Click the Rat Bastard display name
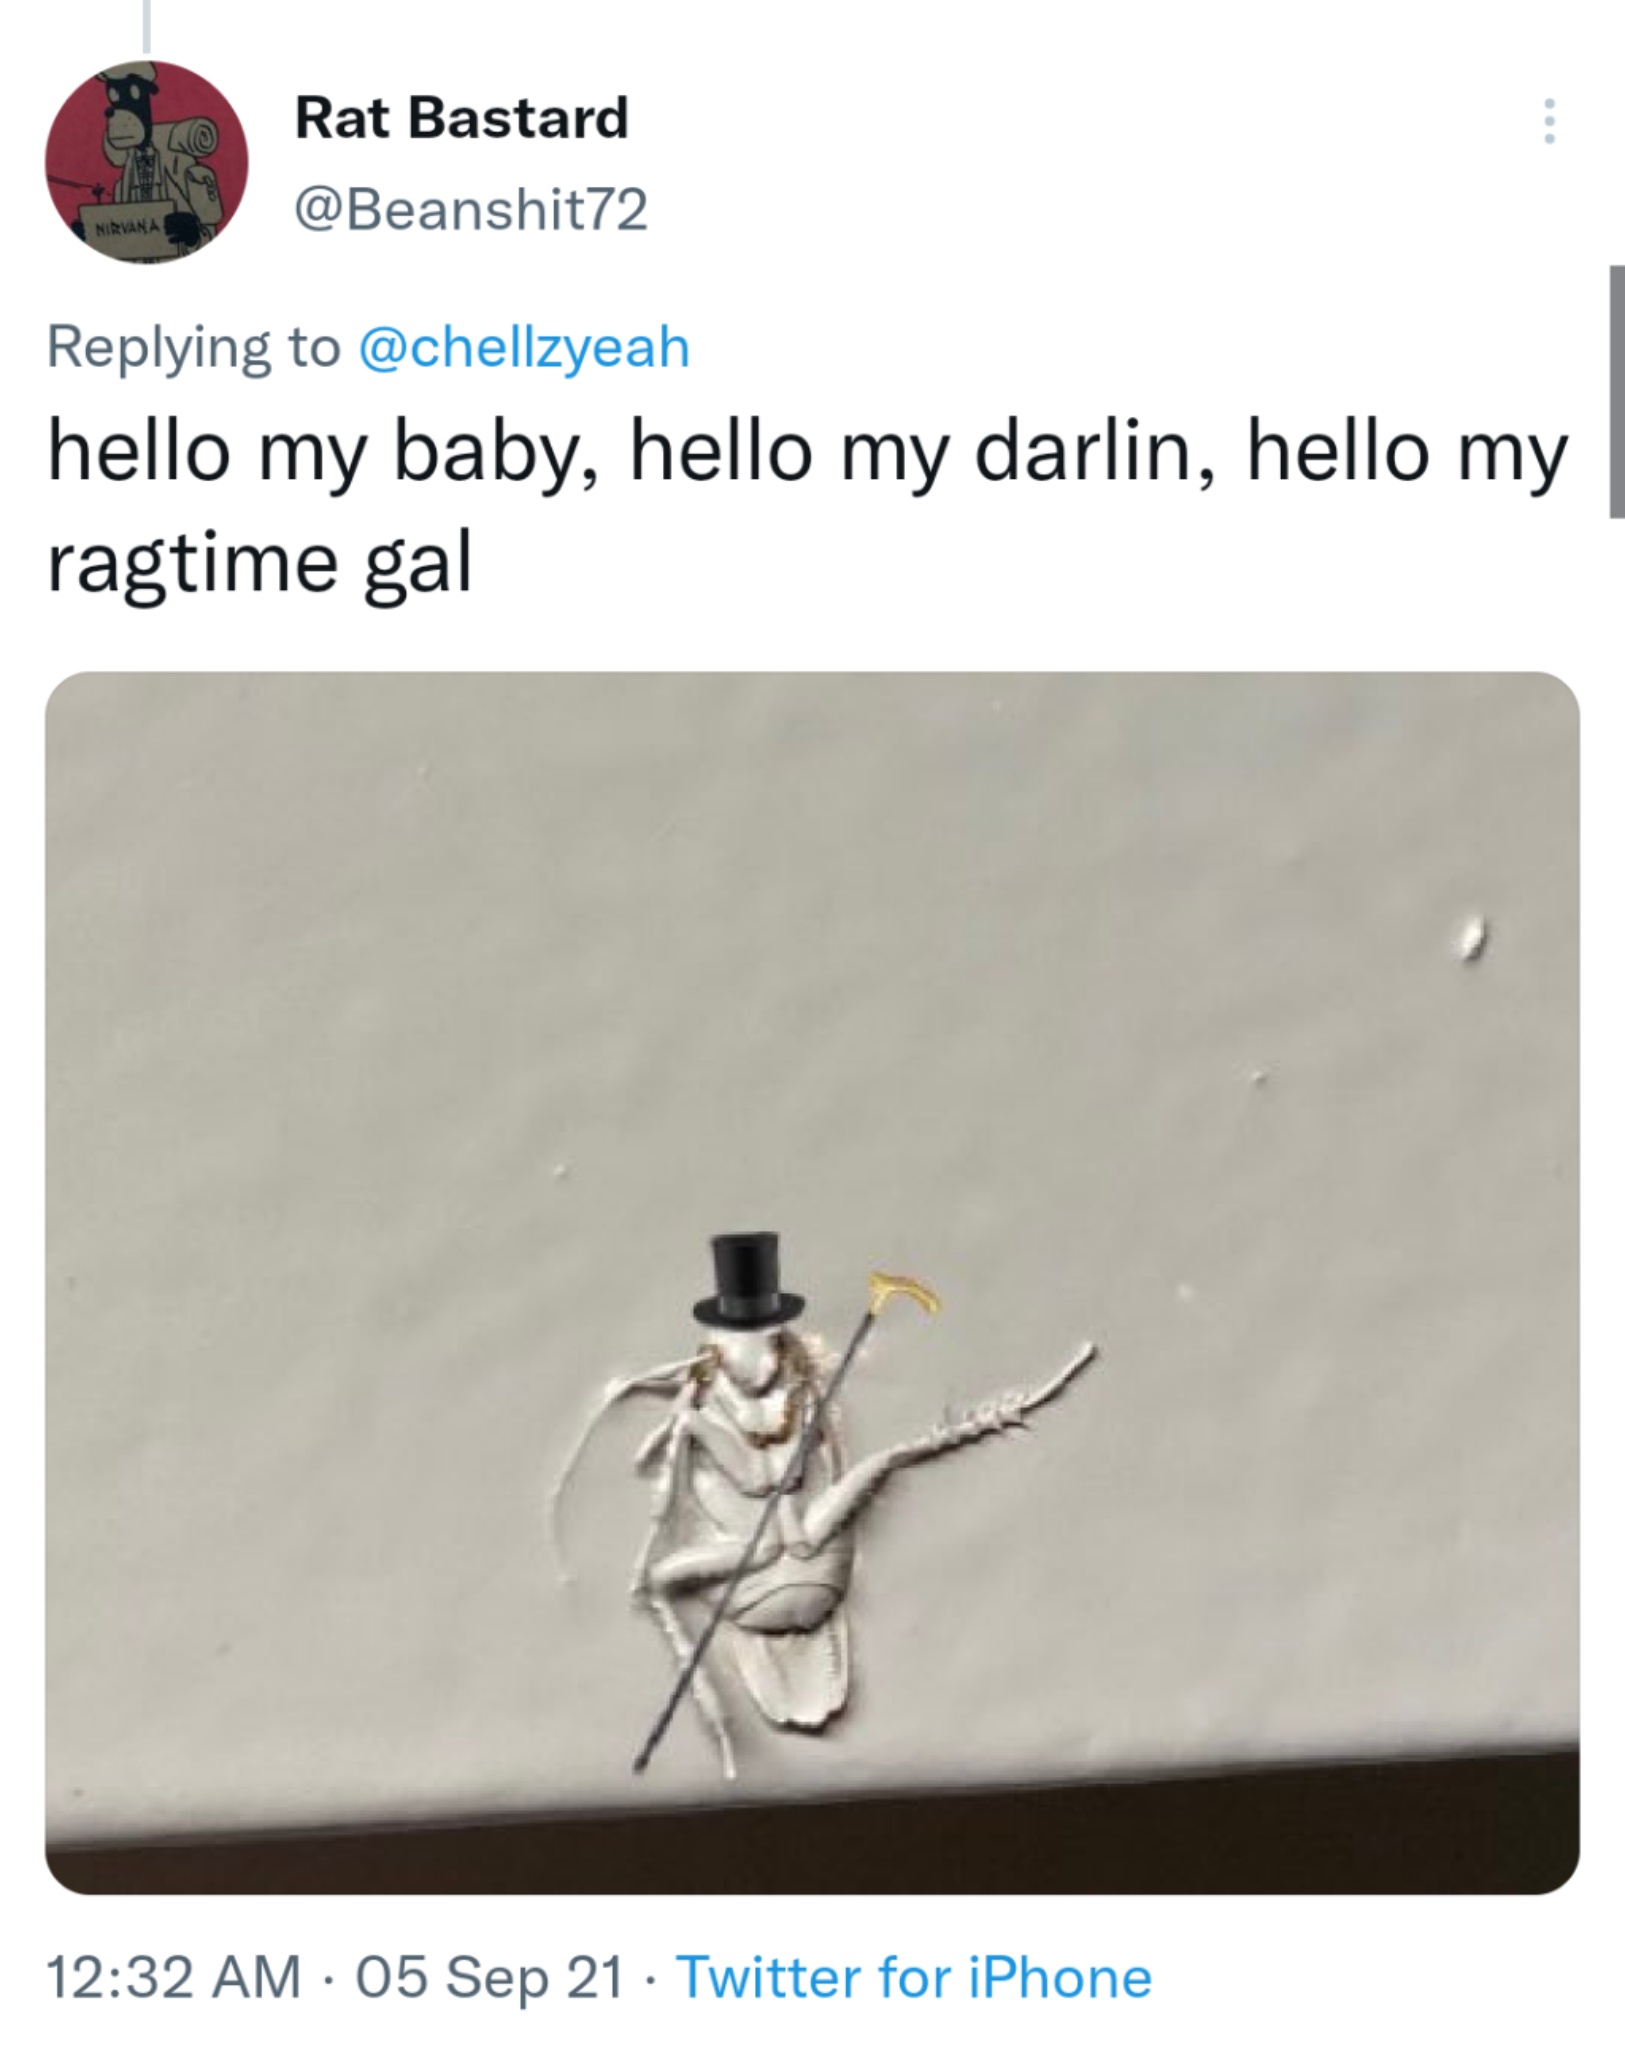Viewport: 1625px width, 2048px height. tap(461, 118)
